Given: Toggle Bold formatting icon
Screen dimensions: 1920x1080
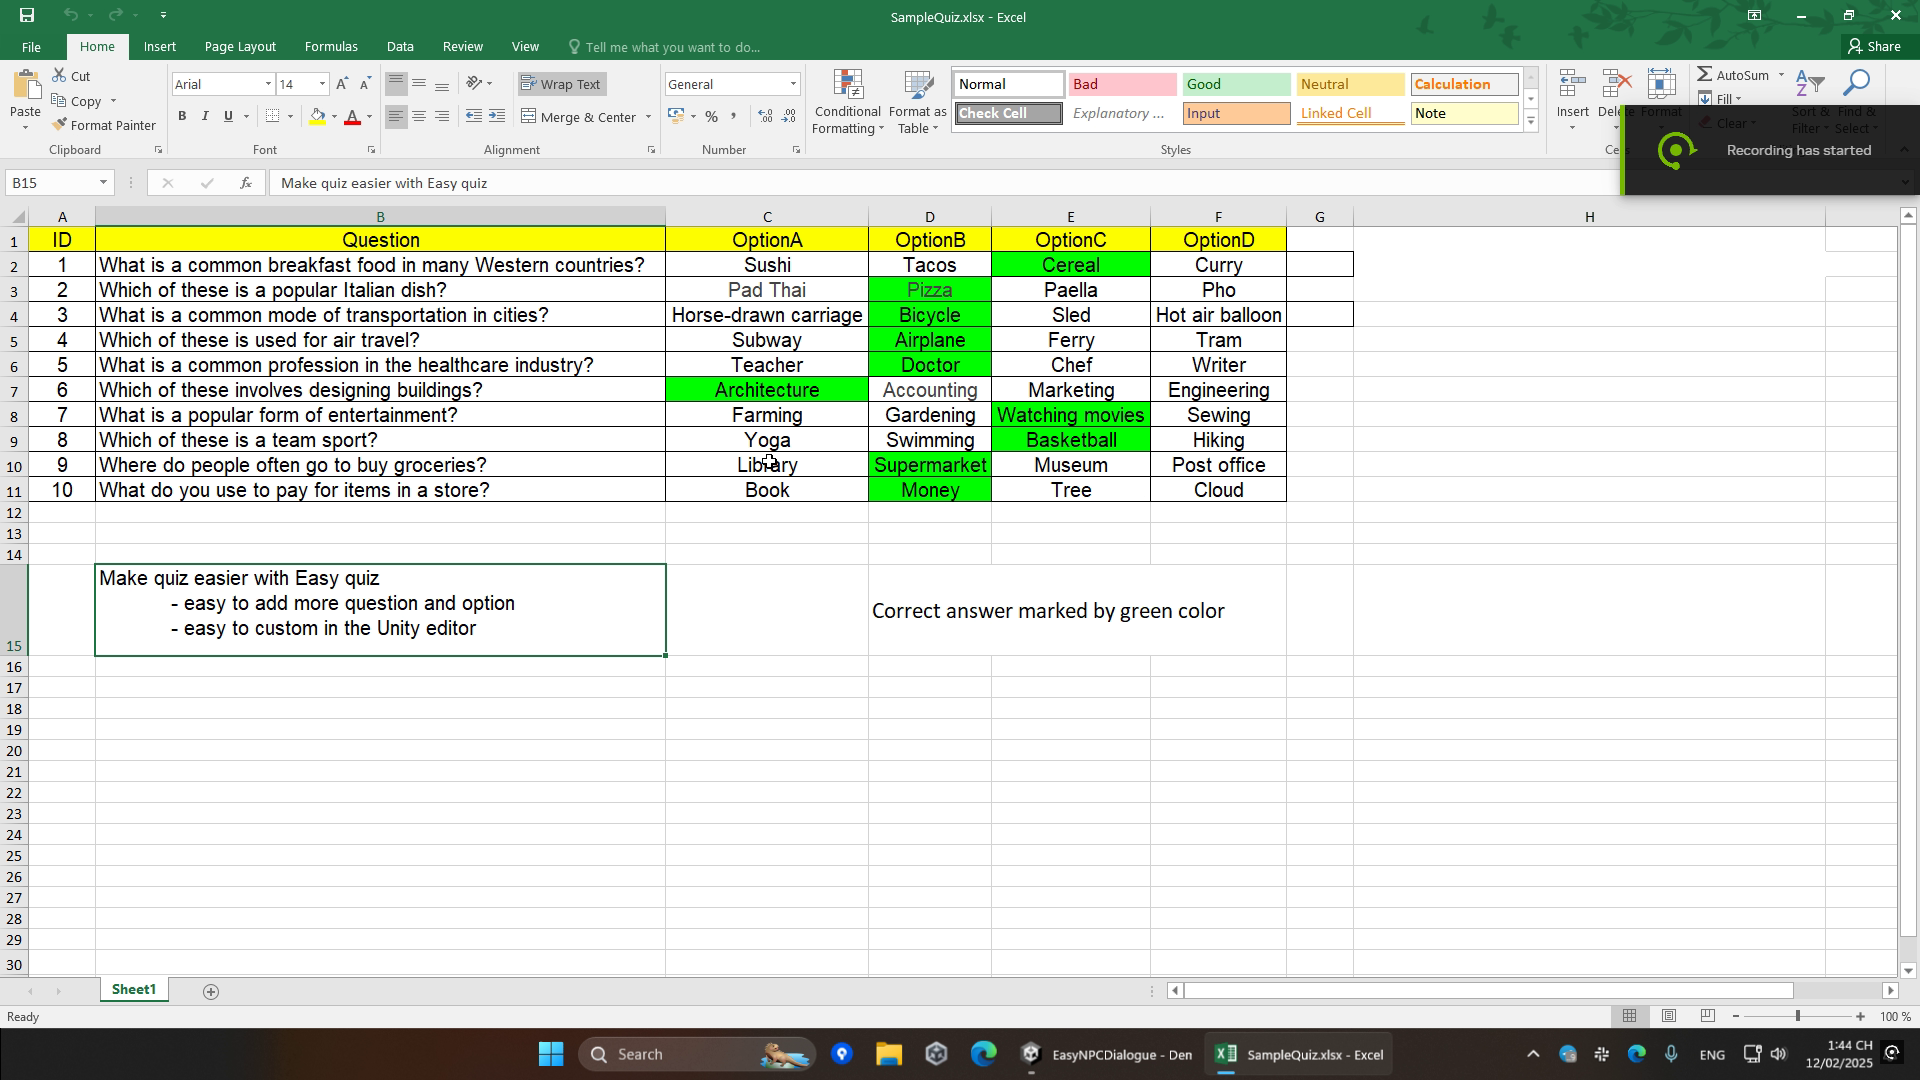Looking at the screenshot, I should click(183, 117).
